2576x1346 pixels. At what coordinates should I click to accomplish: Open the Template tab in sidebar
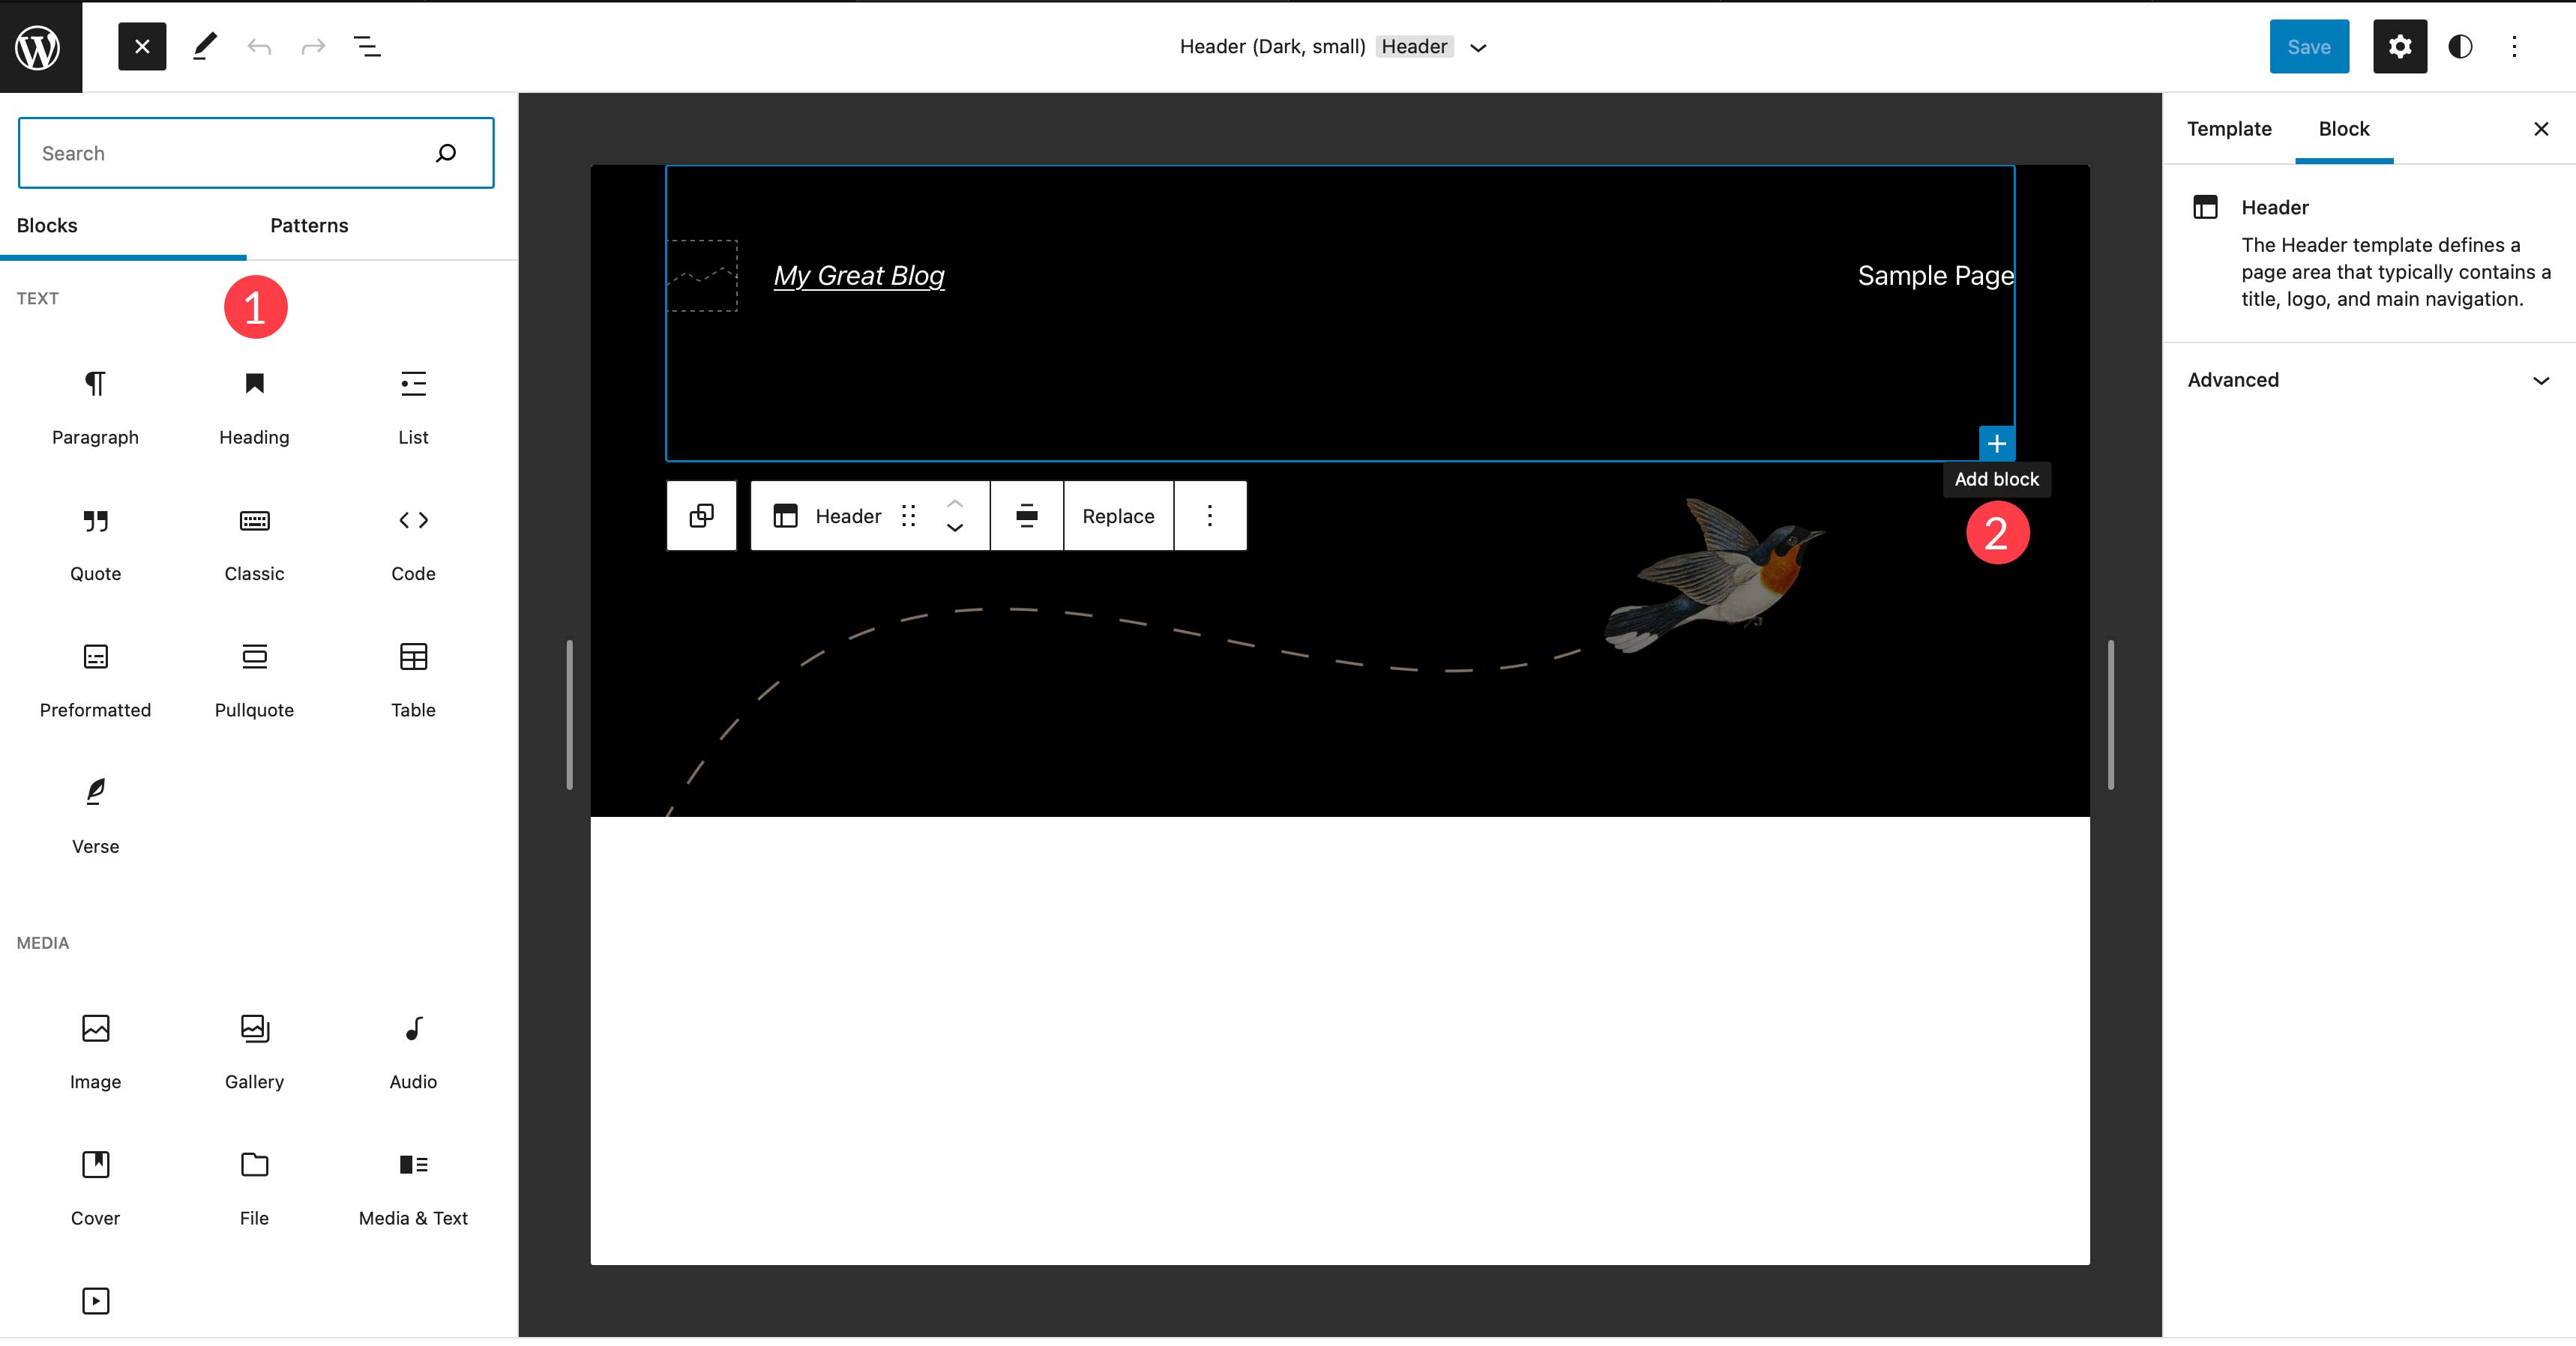2229,129
